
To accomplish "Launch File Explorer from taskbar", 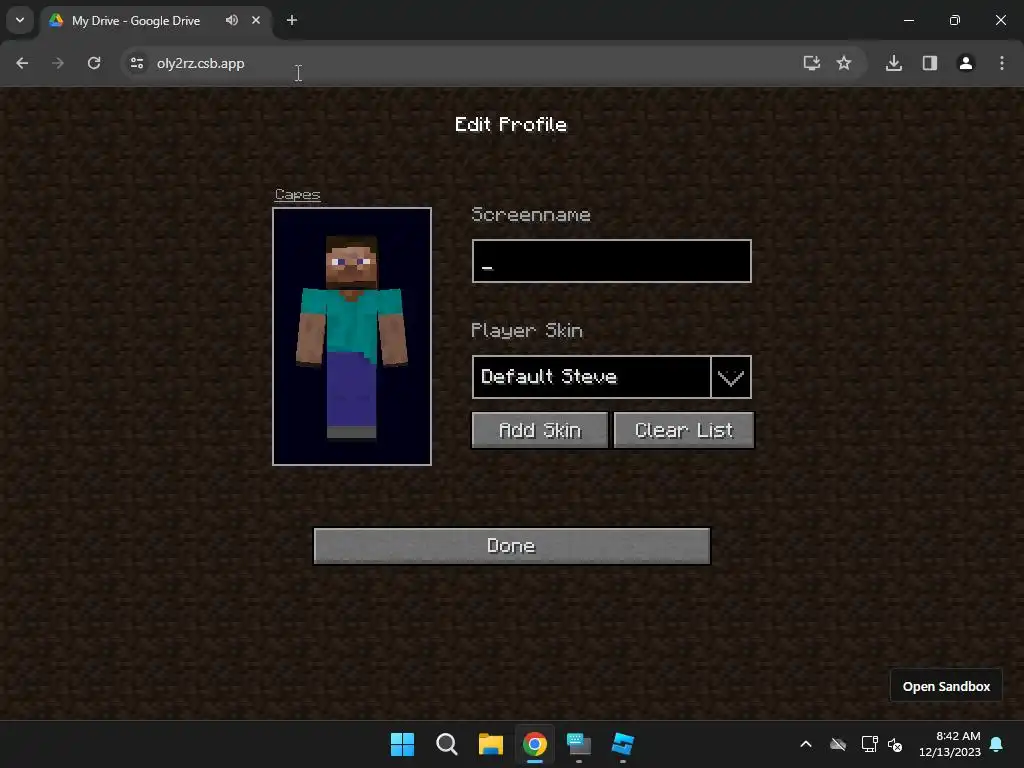I will pos(490,744).
